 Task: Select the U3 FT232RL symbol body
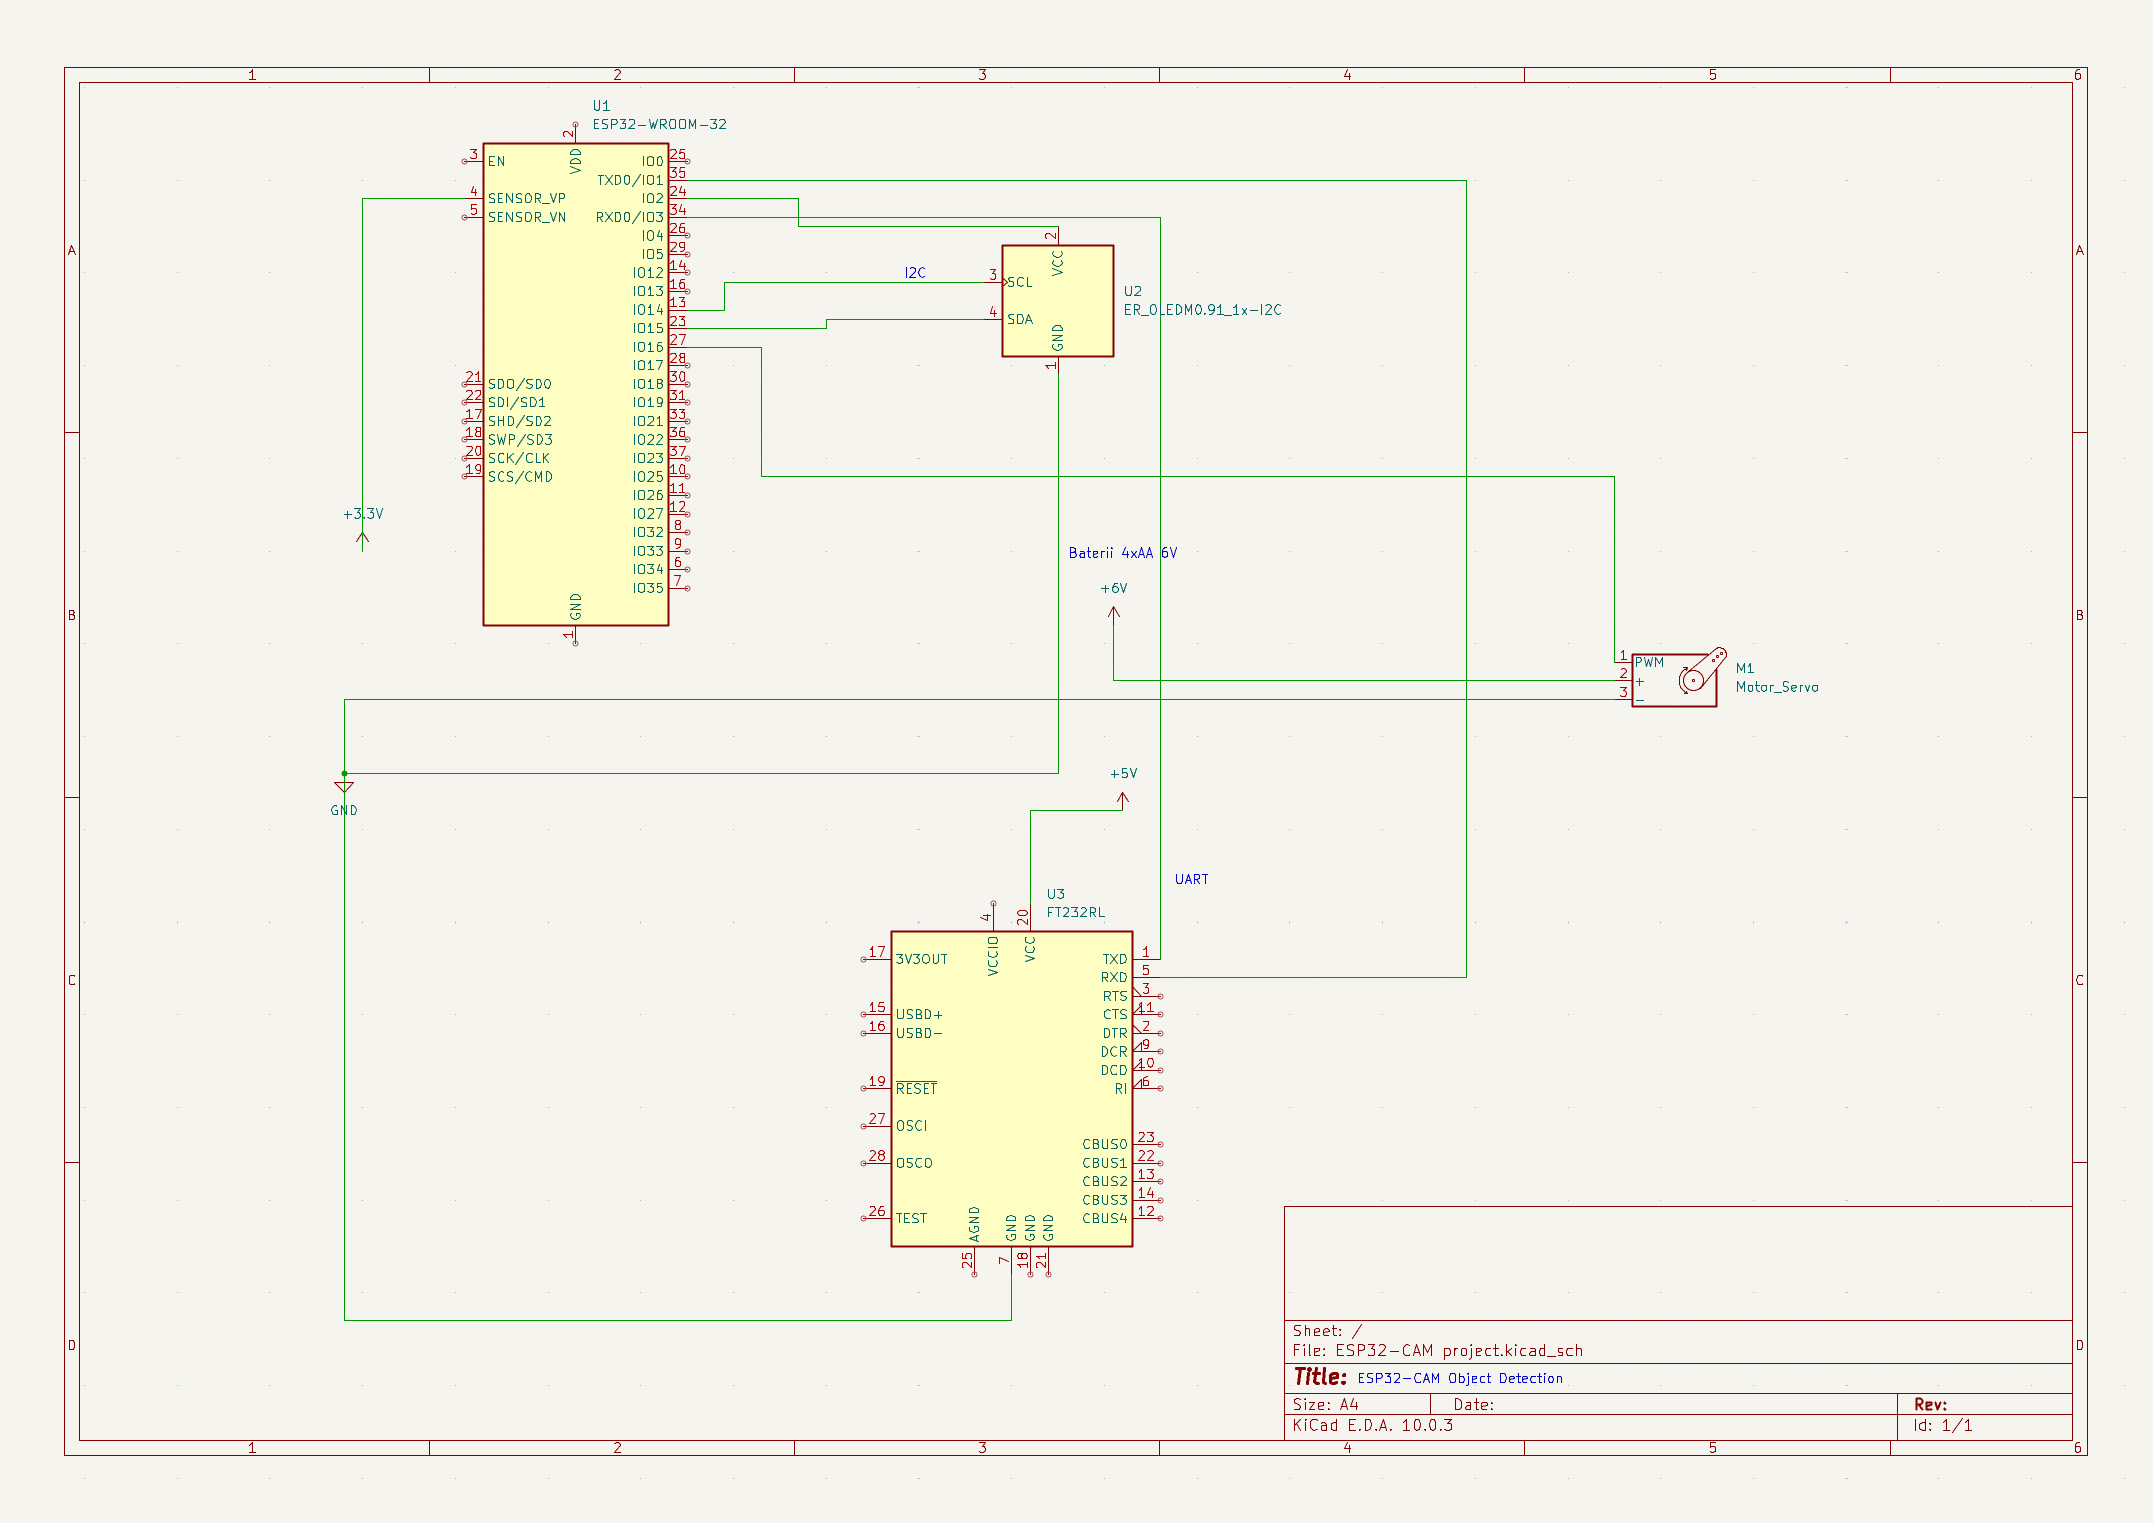point(1011,1089)
